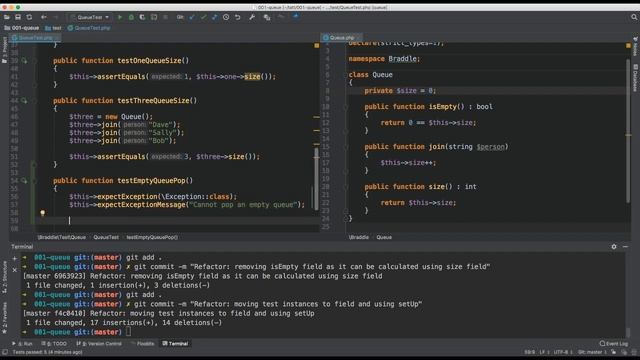
Task: Click the orange inspection indicator atop right editor
Action: (x=628, y=46)
